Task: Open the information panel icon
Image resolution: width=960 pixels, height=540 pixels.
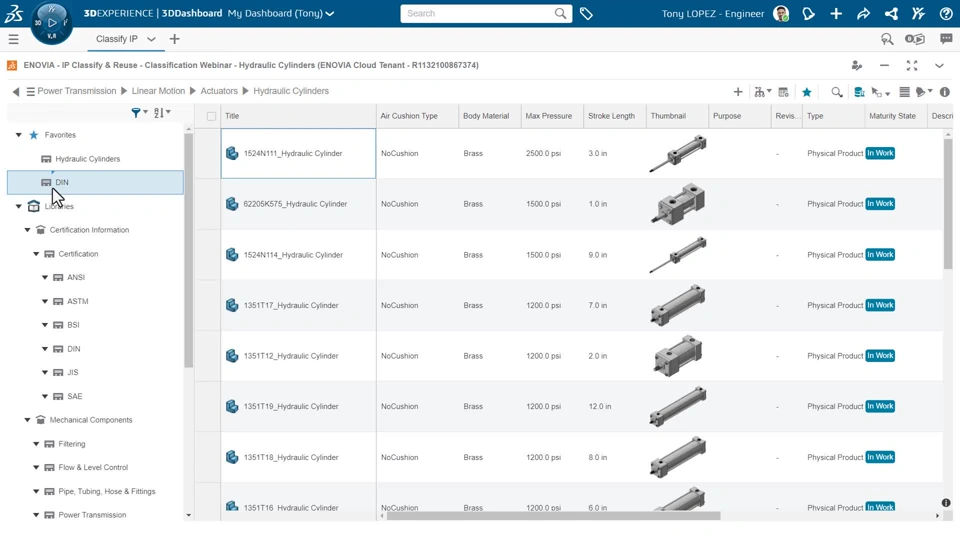Action: pos(945,92)
